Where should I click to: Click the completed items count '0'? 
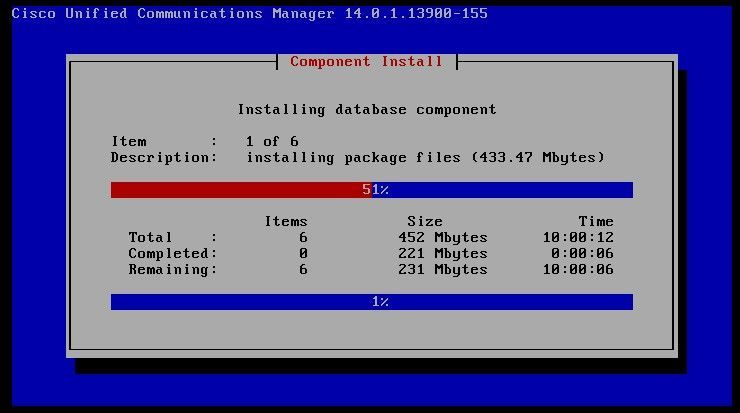click(x=303, y=253)
